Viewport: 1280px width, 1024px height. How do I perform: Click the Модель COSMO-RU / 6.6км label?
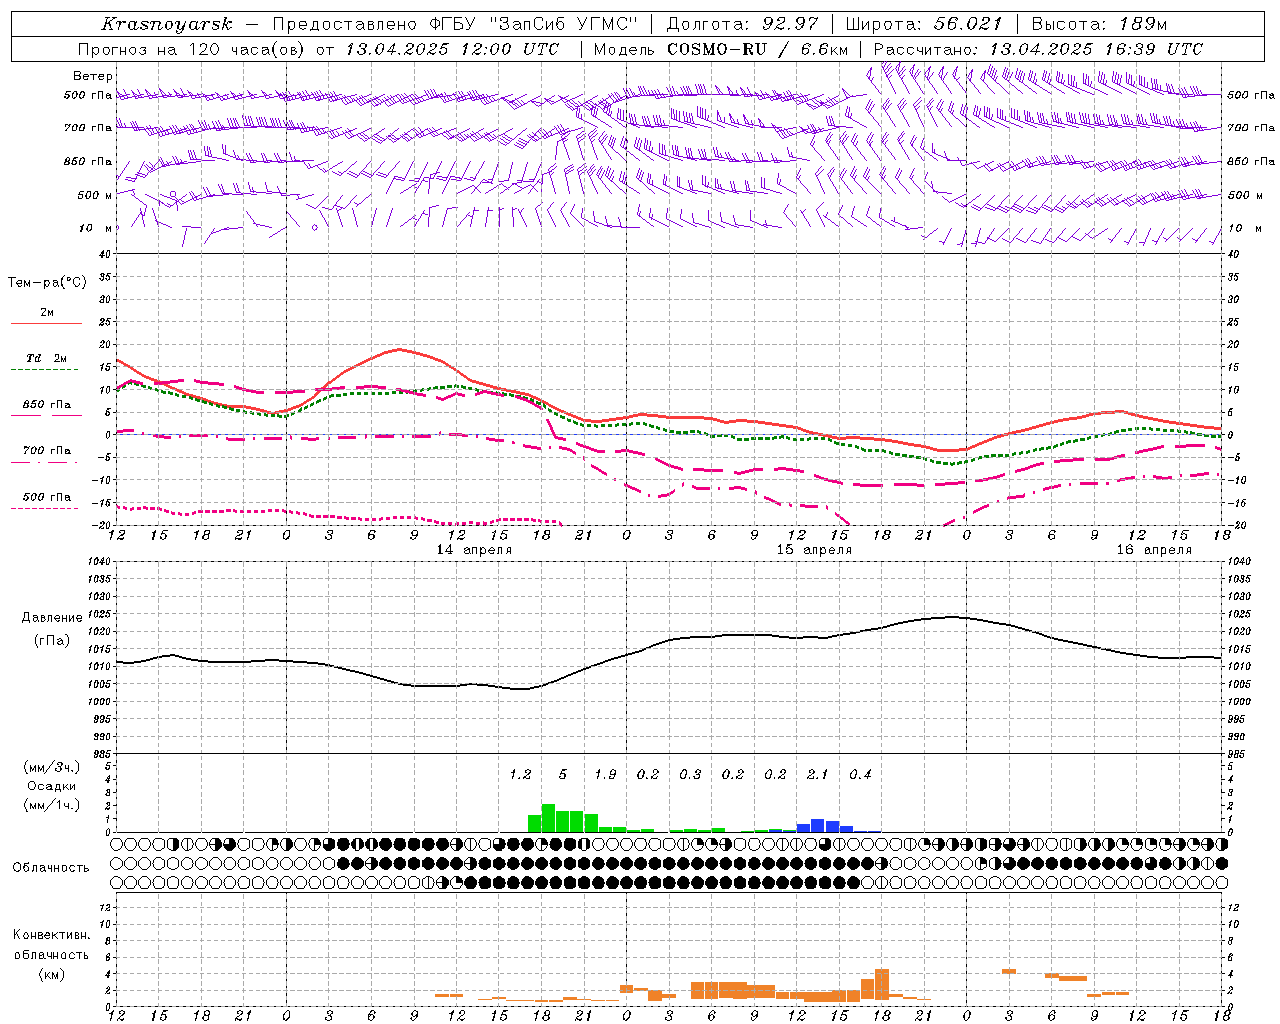(721, 49)
